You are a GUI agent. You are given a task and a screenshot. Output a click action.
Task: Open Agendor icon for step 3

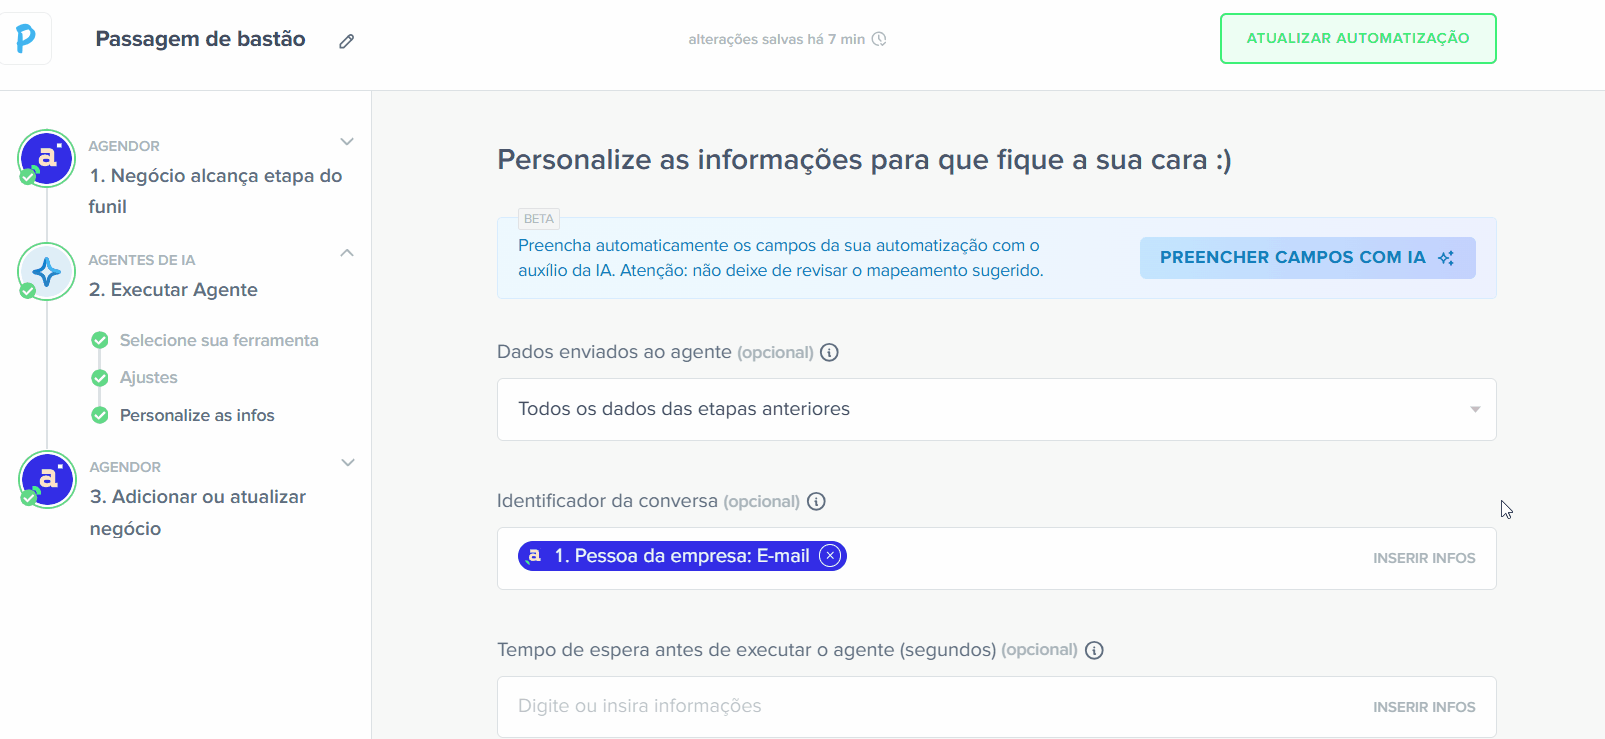pos(47,479)
